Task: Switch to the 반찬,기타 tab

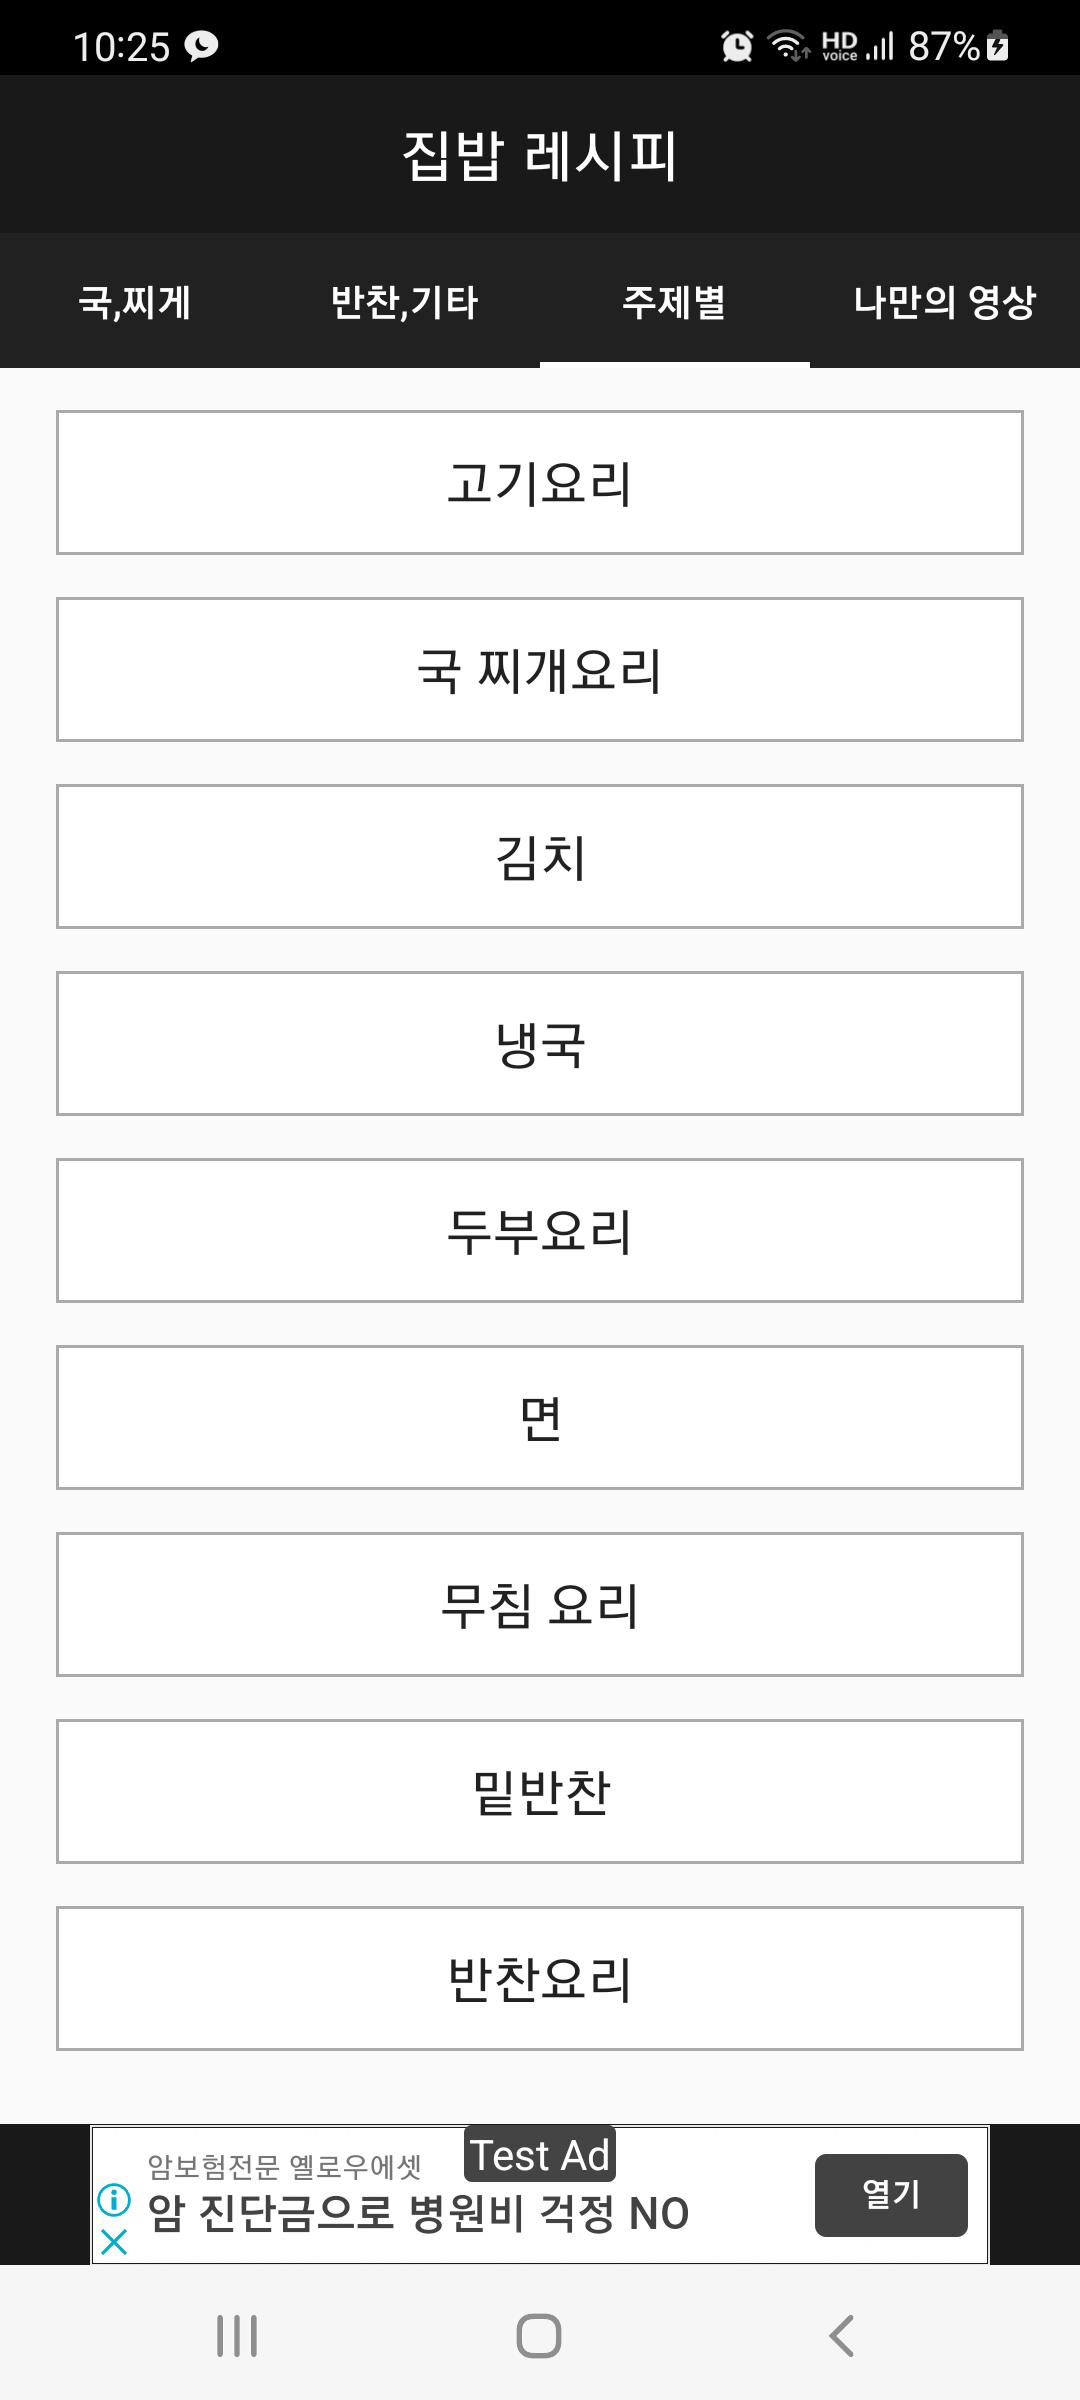Action: click(x=405, y=301)
